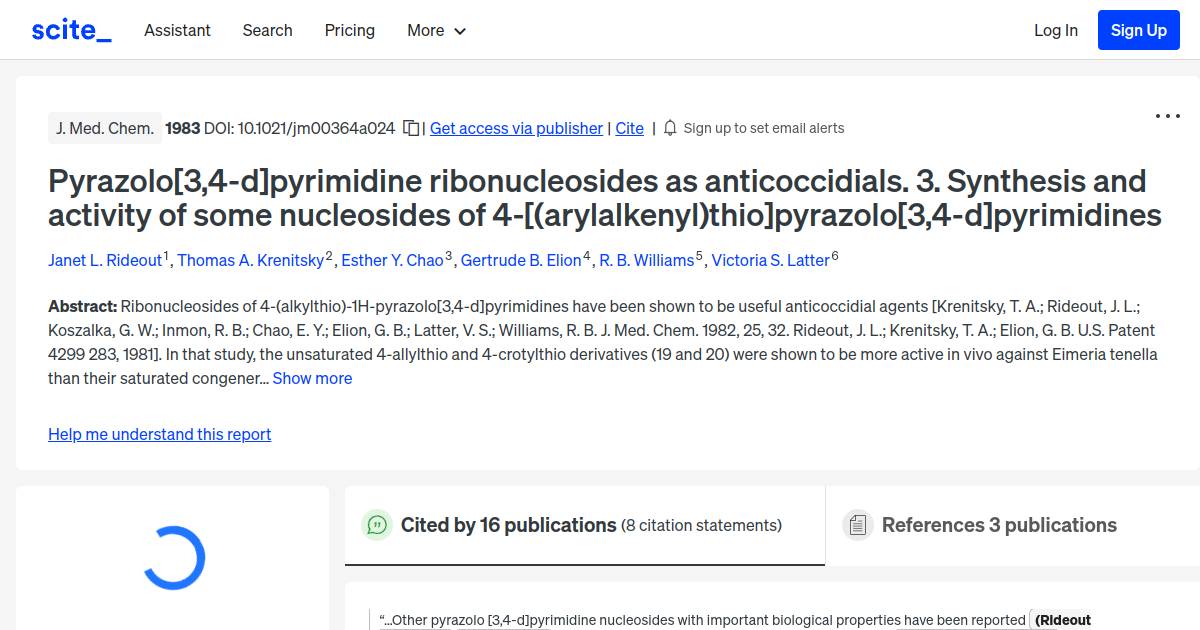Expand the More navigation menu
The height and width of the screenshot is (630, 1200).
pyautogui.click(x=436, y=31)
